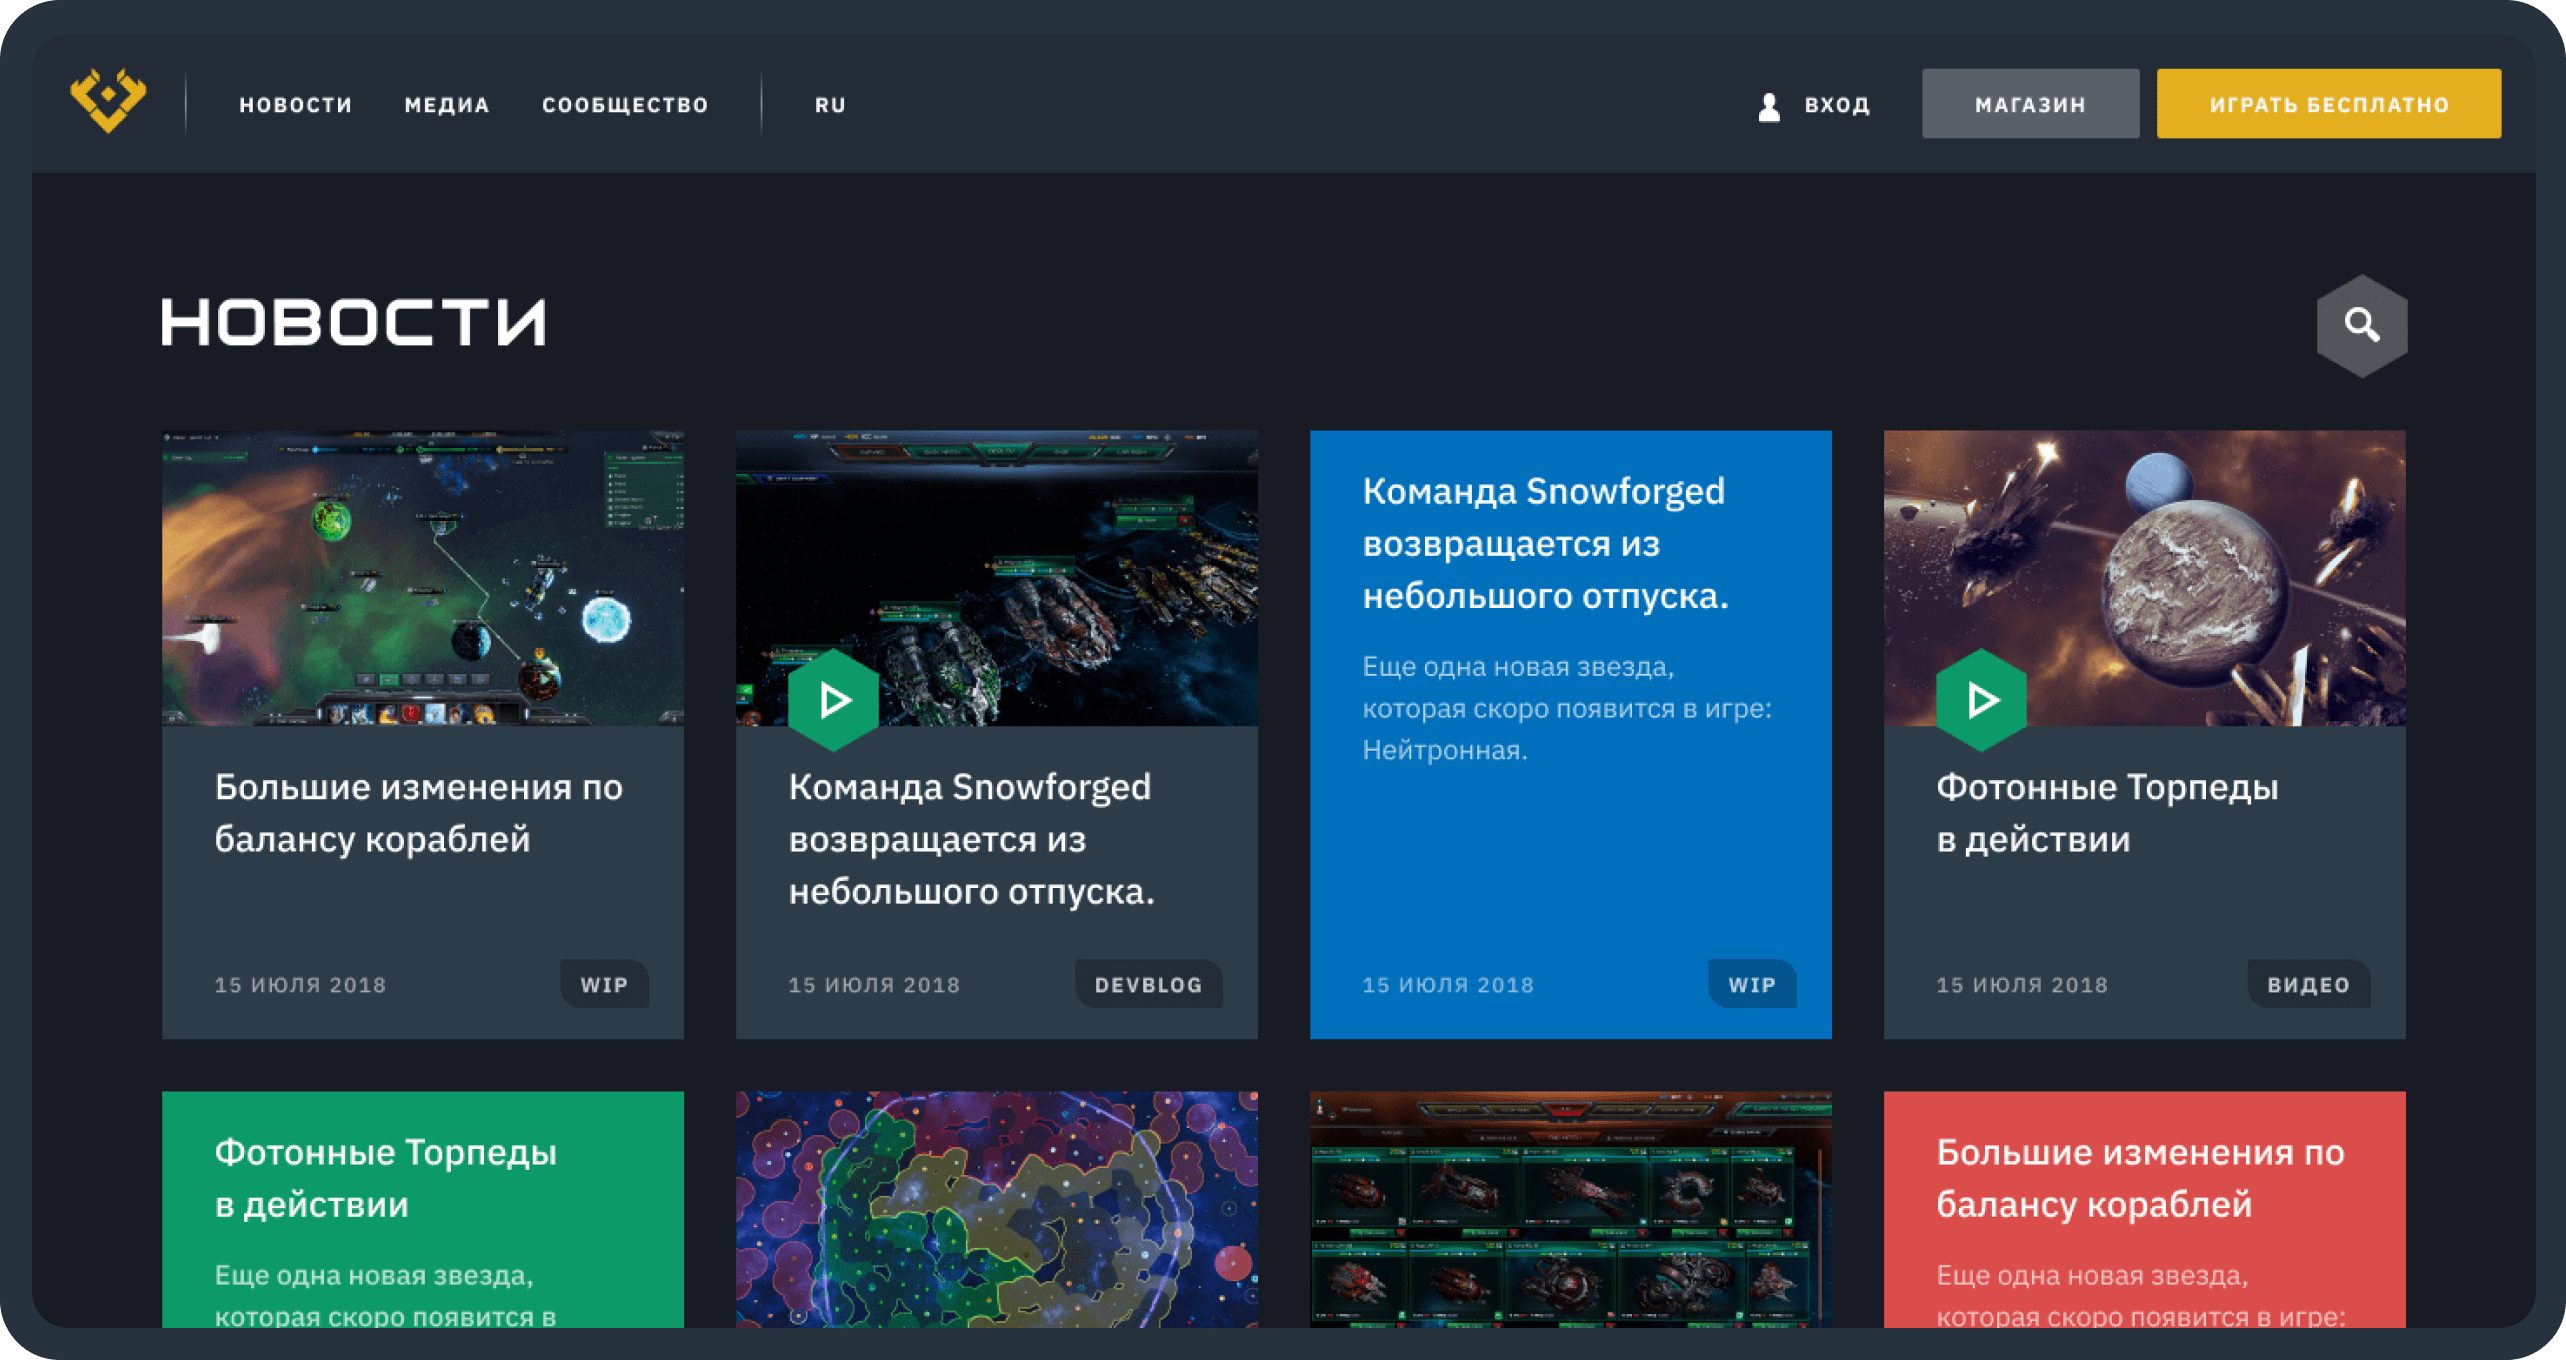2566x1360 pixels.
Task: Click the colorful galaxy map thumbnail
Action: [996, 1208]
